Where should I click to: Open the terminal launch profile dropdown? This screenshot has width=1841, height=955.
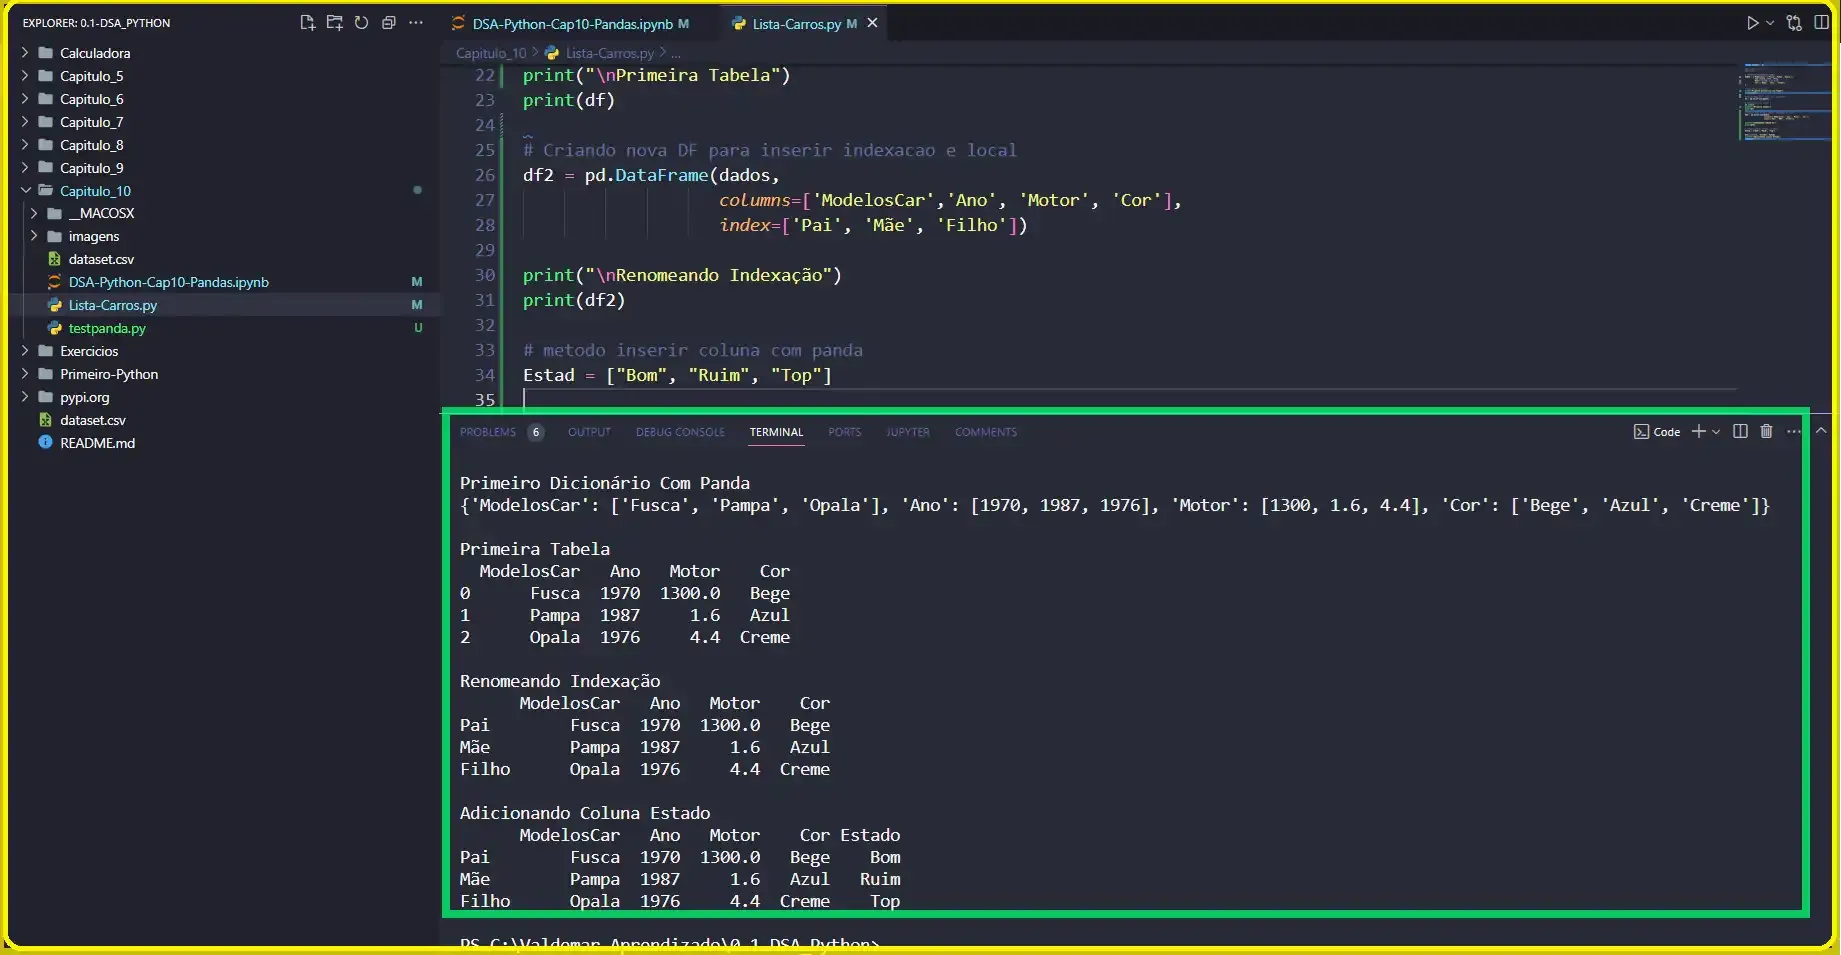coord(1716,432)
